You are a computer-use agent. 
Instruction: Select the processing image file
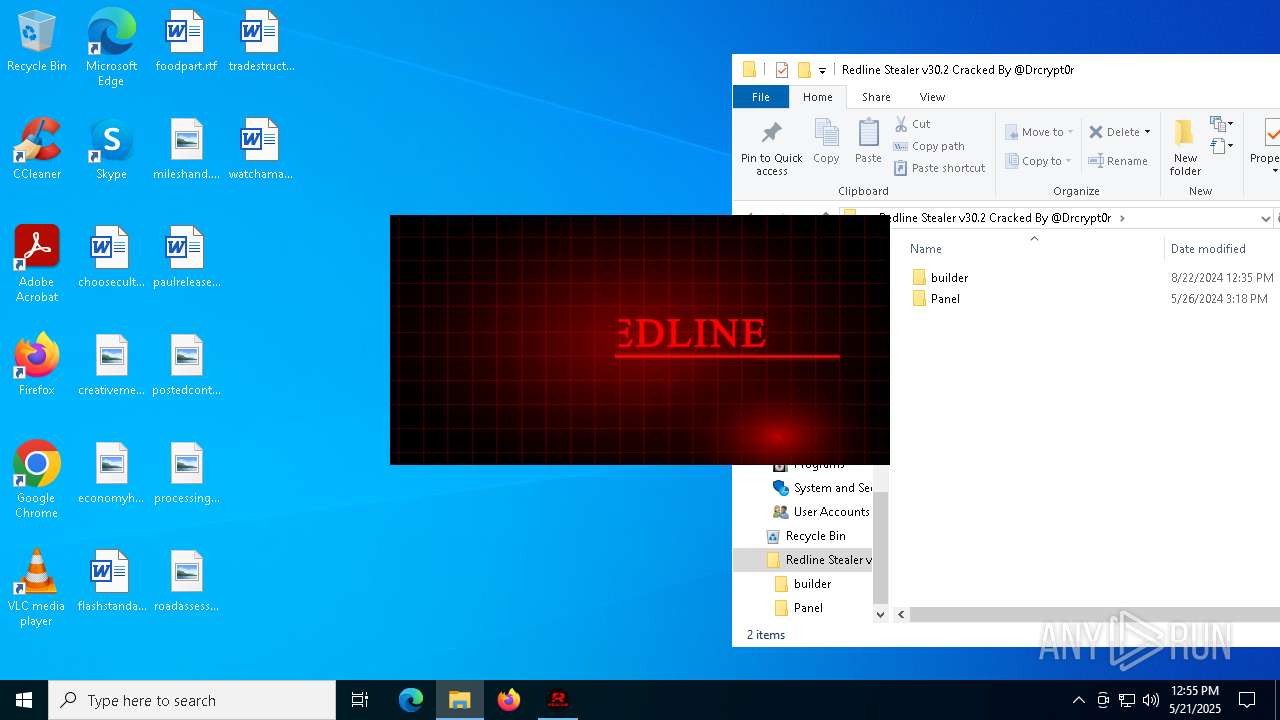click(186, 474)
